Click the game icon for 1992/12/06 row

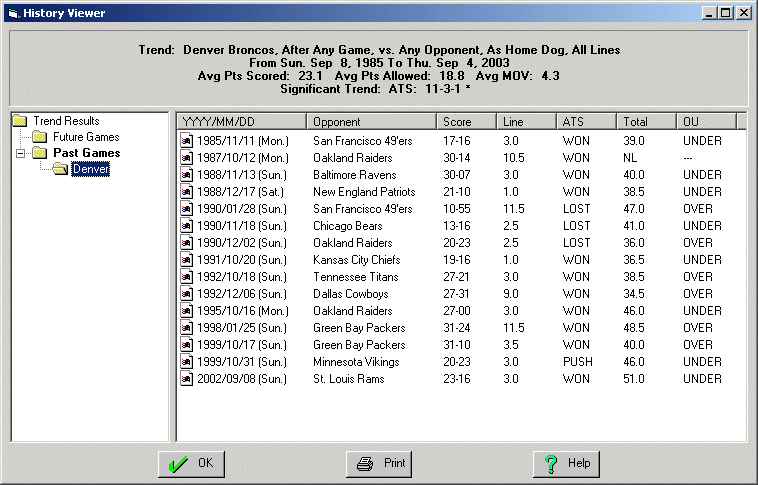[187, 294]
